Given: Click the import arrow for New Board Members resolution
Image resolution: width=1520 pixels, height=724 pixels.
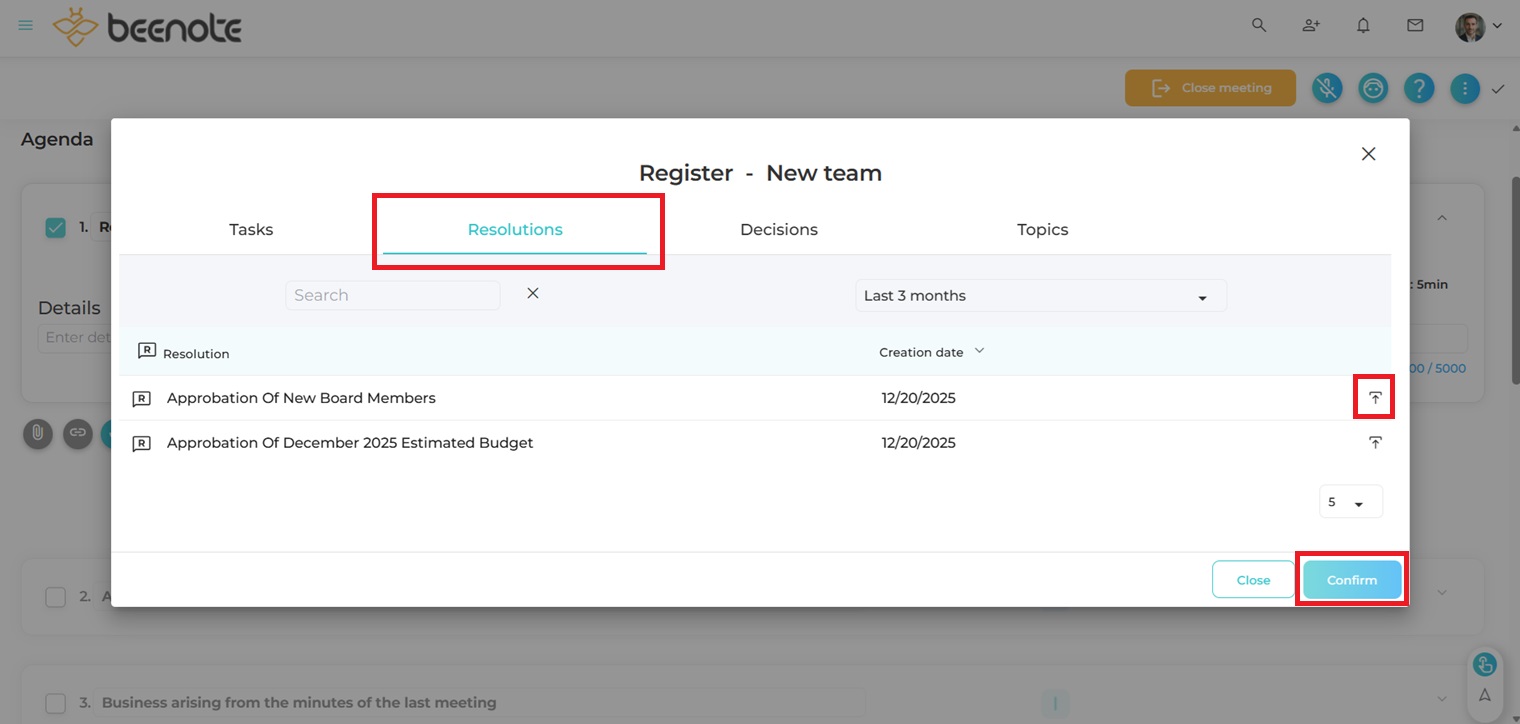Looking at the screenshot, I should (1375, 398).
